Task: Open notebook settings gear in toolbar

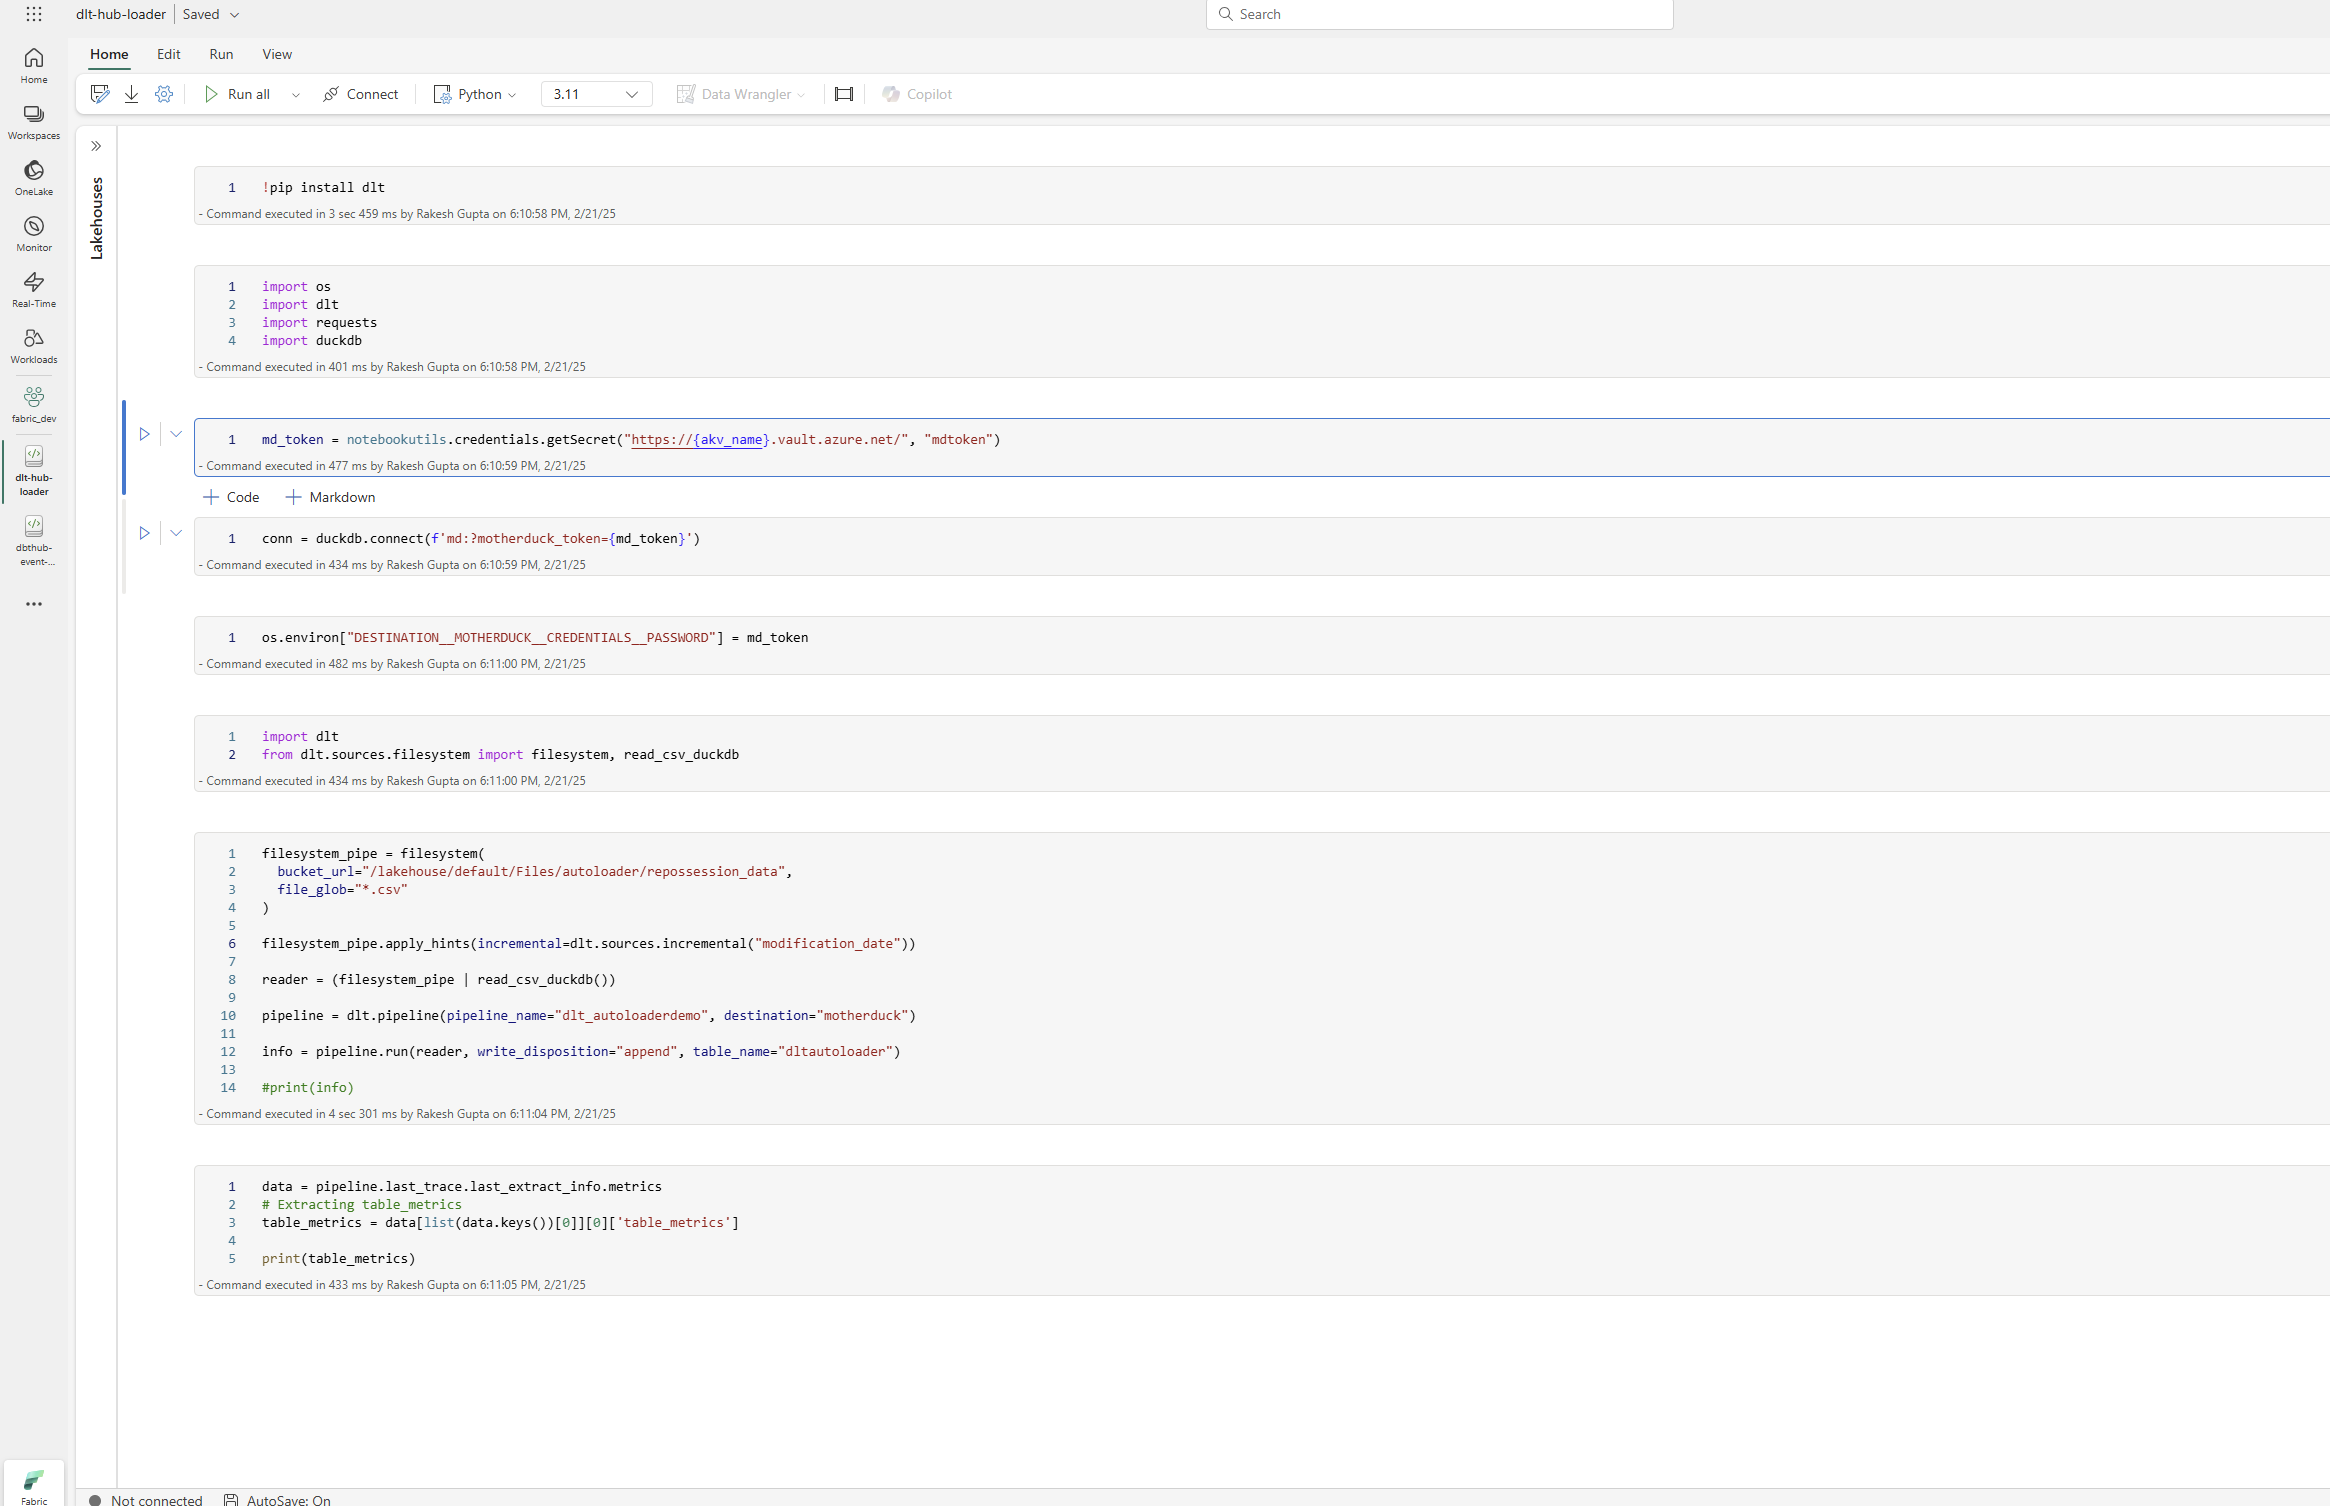Action: 164,93
